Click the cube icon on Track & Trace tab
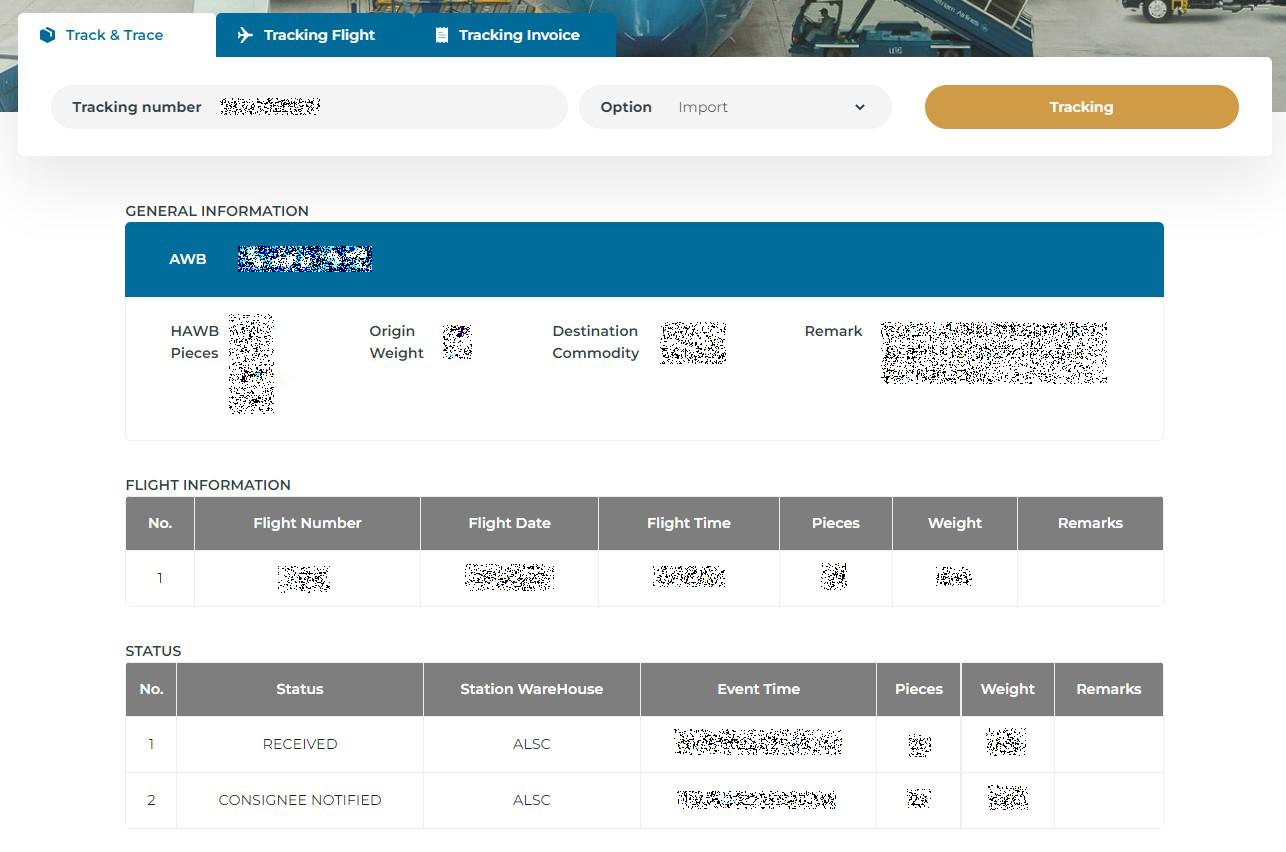 tap(47, 35)
